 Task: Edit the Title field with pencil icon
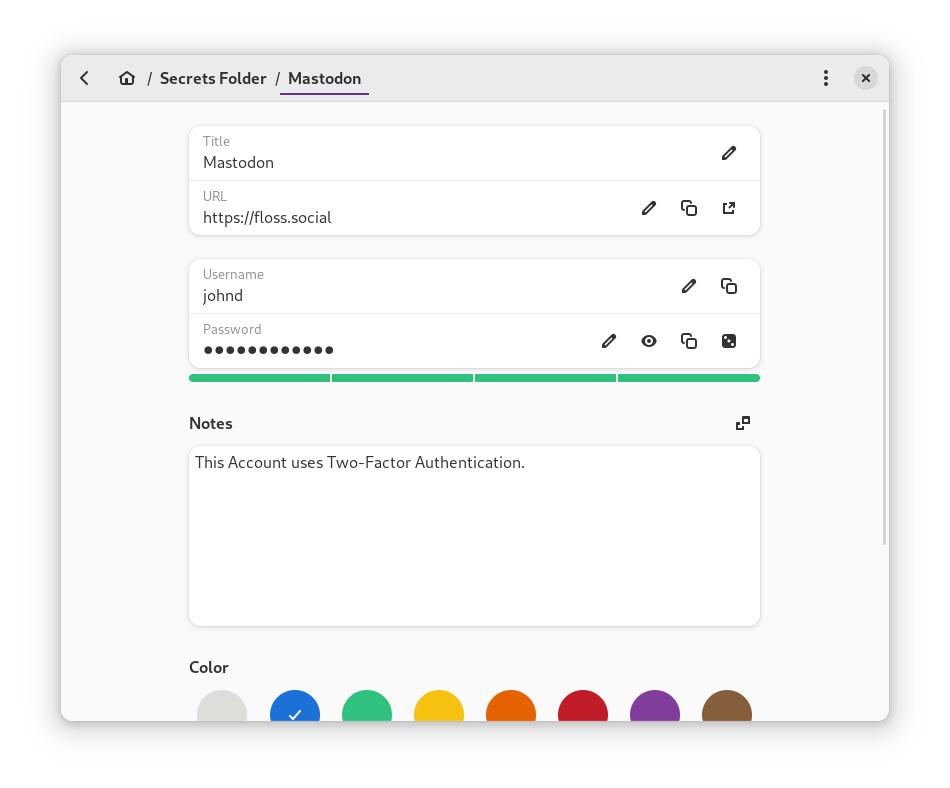tap(729, 153)
